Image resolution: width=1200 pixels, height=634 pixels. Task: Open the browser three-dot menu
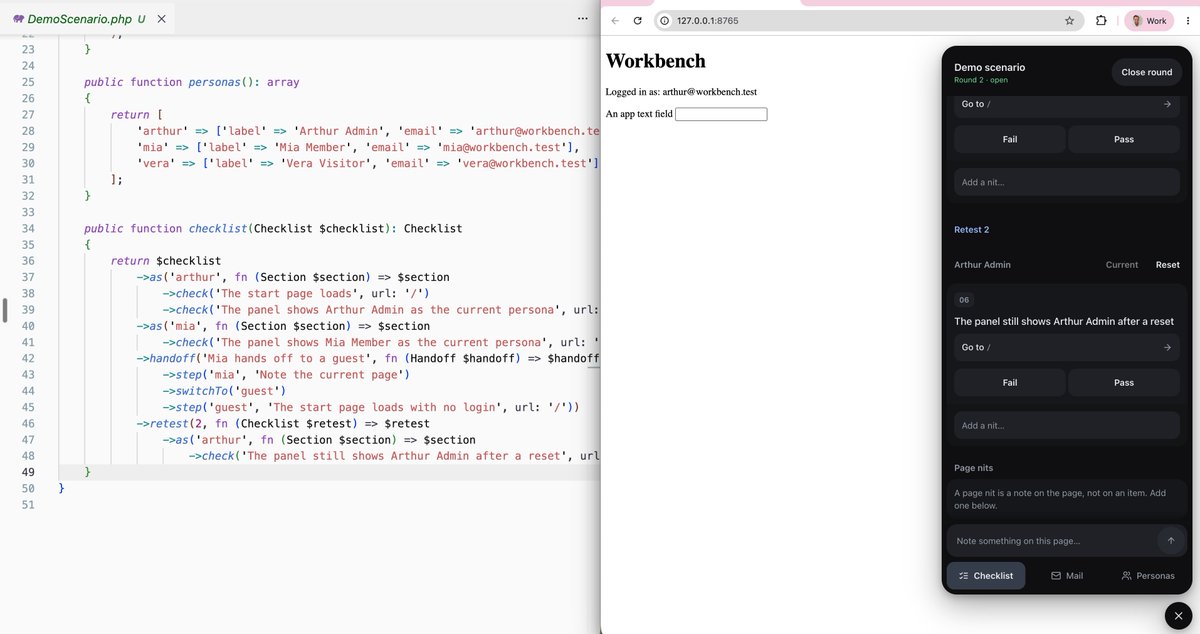1188,20
